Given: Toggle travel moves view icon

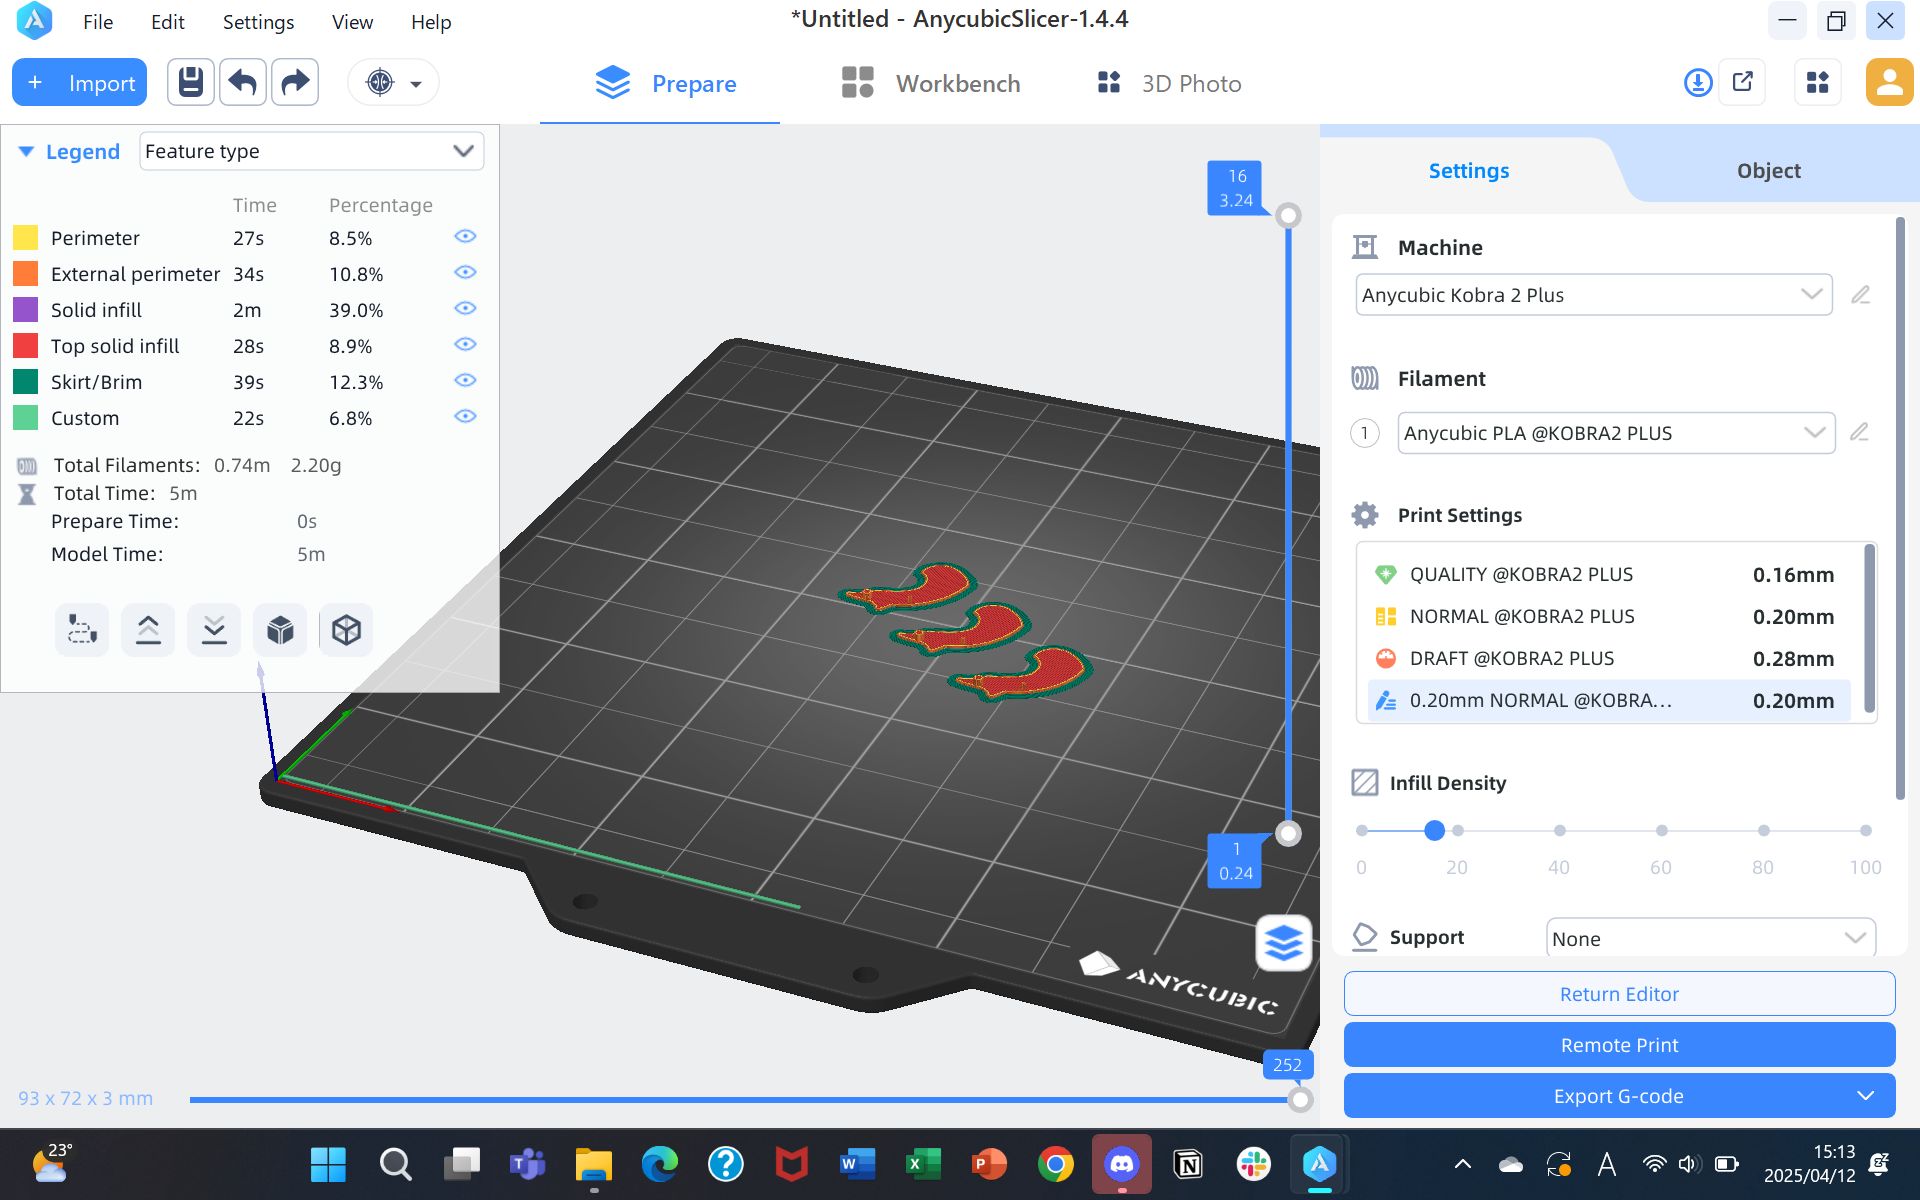Looking at the screenshot, I should [82, 630].
